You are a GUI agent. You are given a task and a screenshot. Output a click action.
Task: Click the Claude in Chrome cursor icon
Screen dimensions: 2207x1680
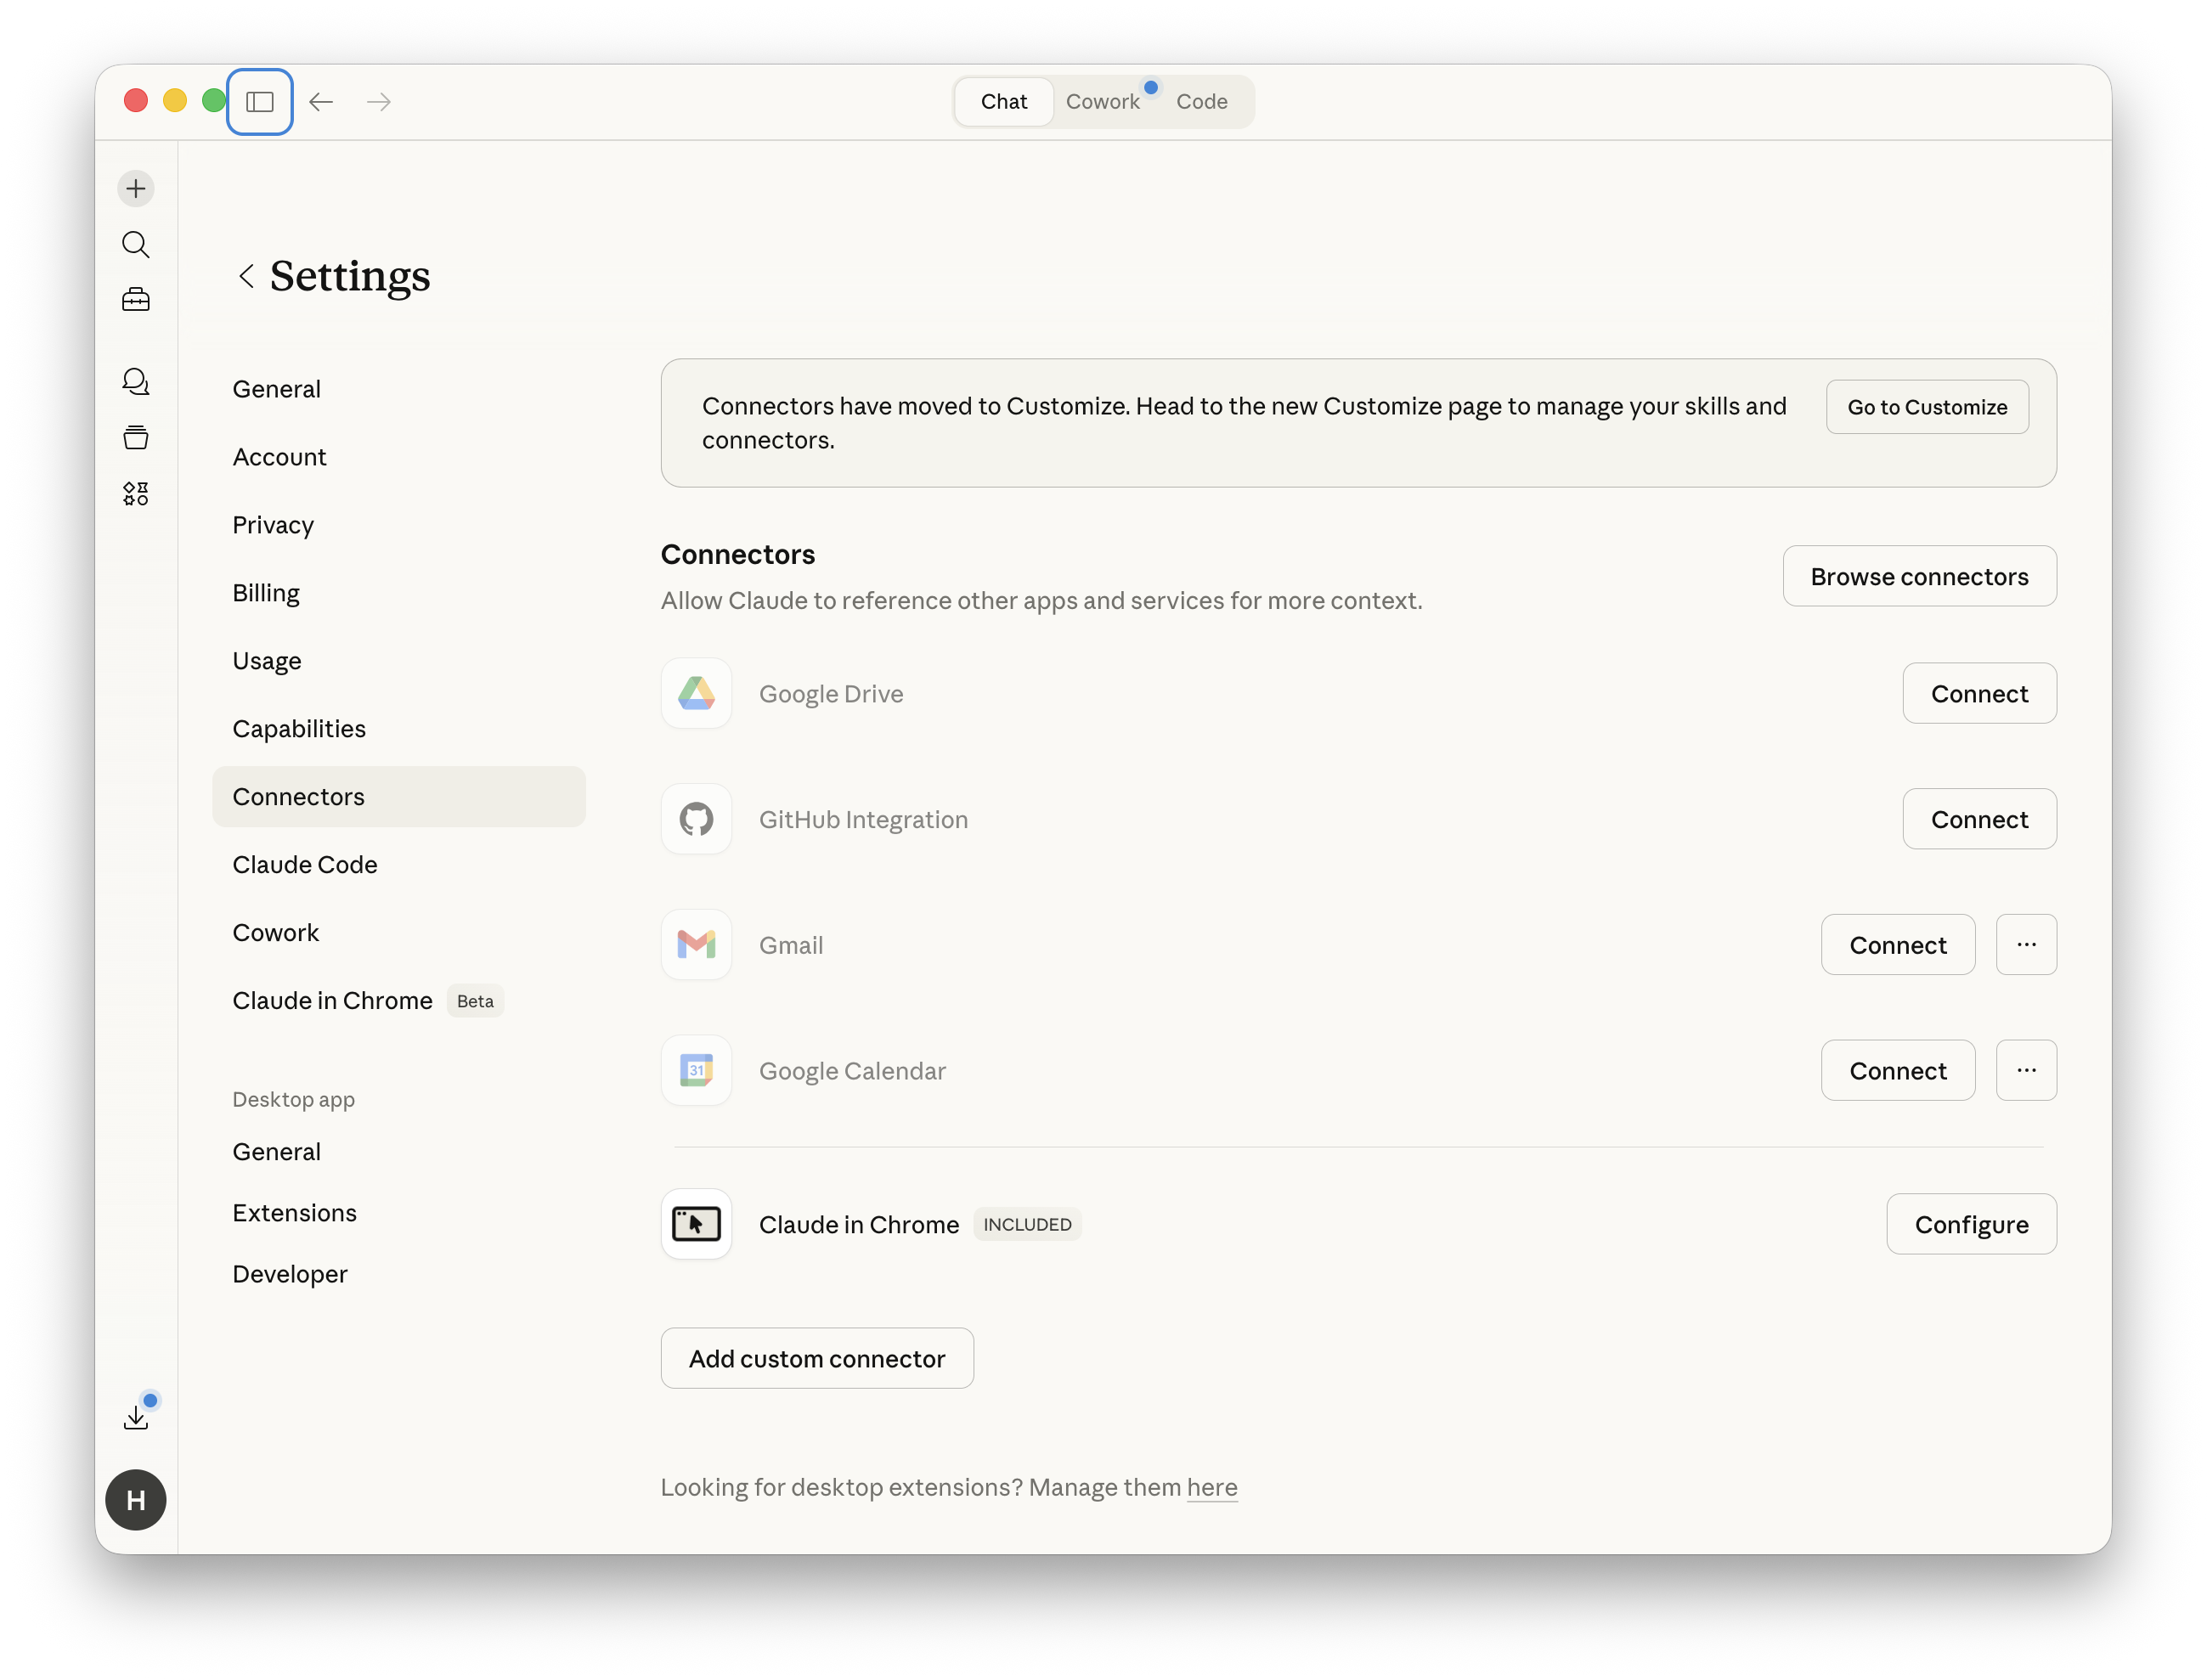tap(696, 1223)
